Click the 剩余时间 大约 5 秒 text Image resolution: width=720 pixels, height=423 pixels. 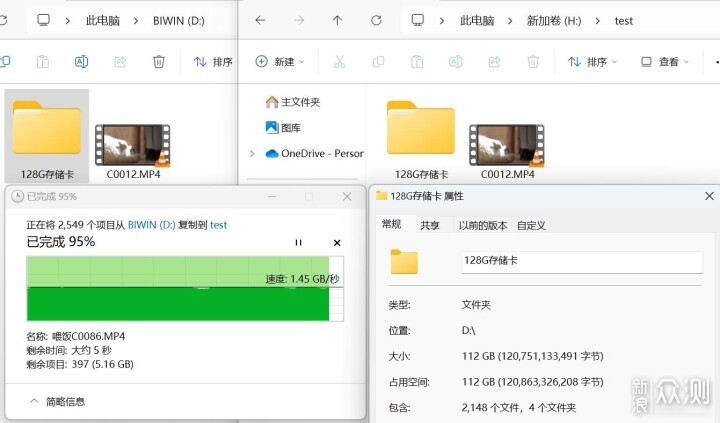coord(69,350)
